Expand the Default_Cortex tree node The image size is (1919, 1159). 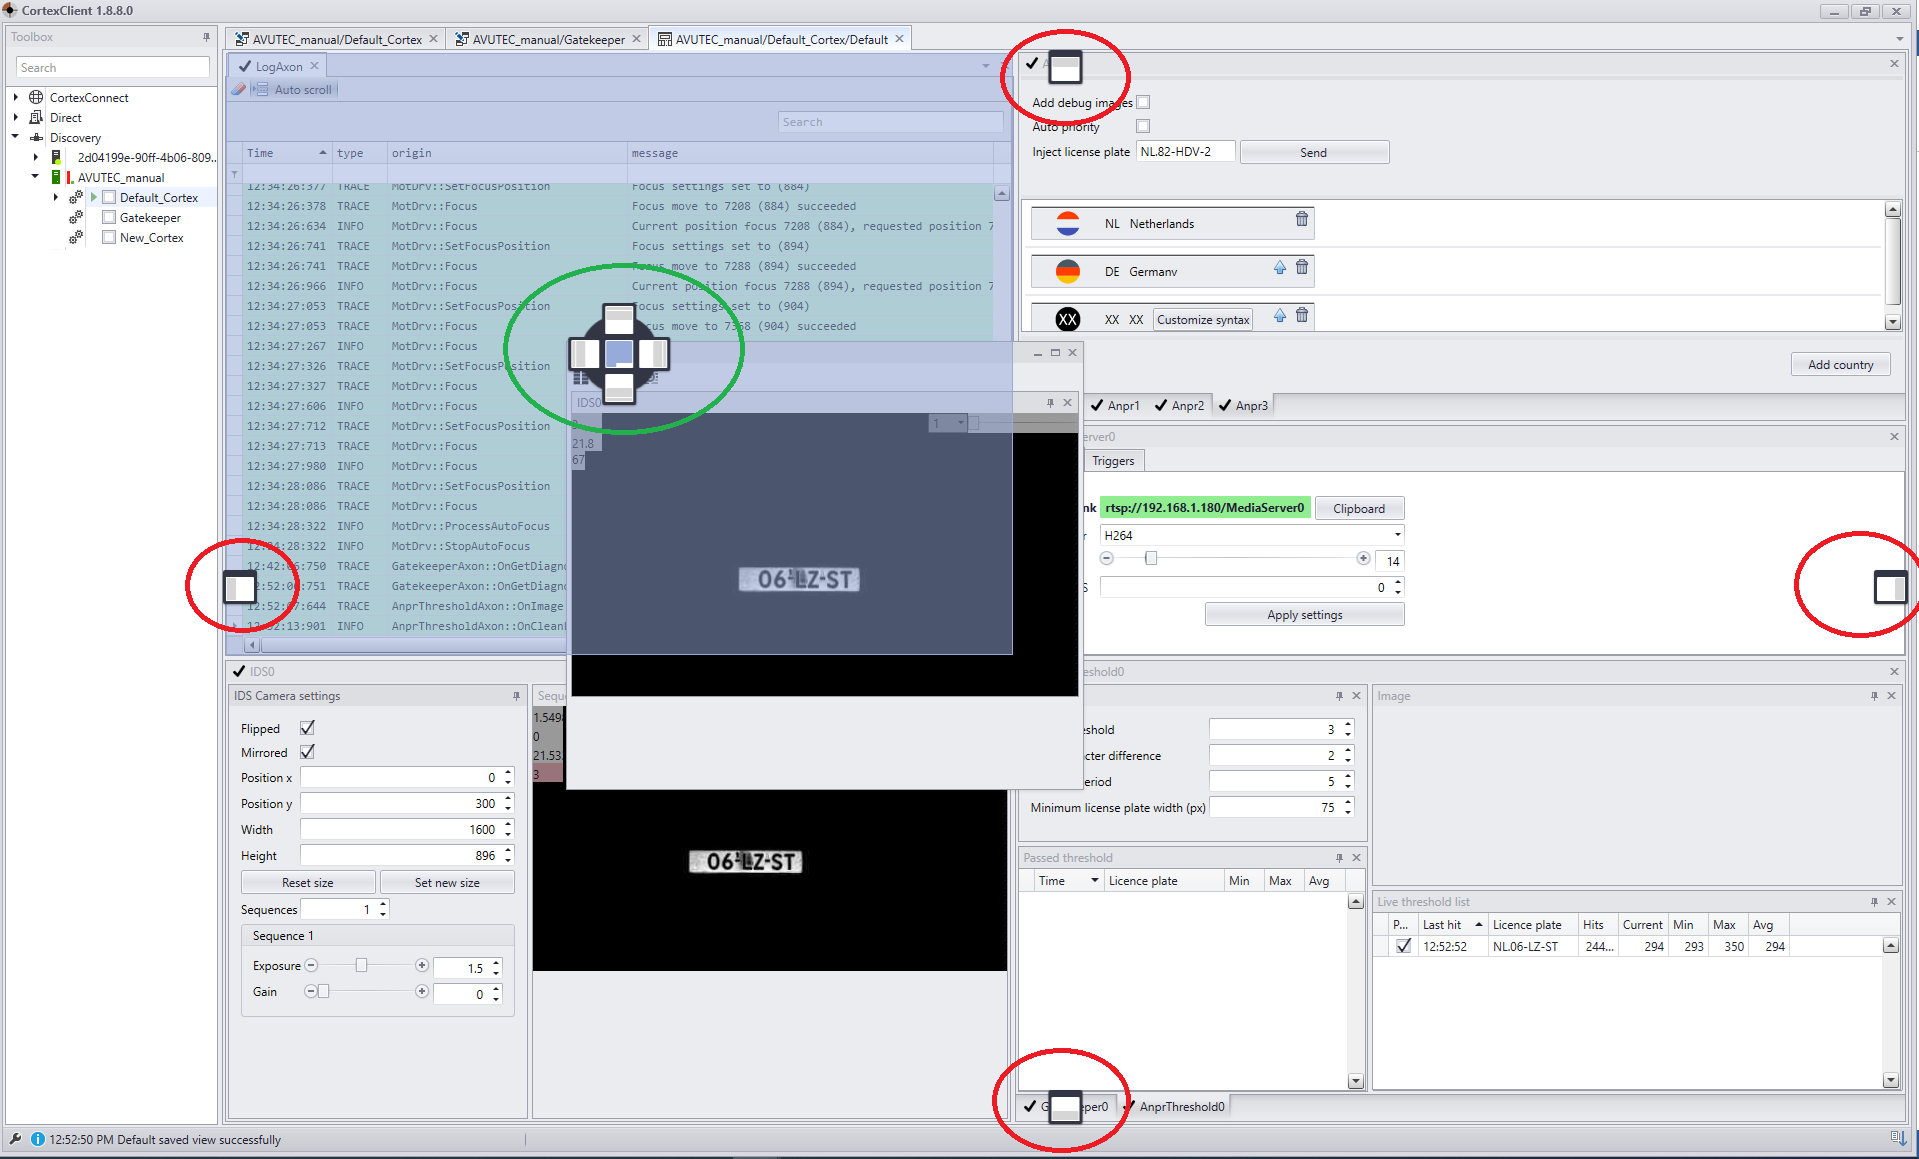tap(56, 197)
